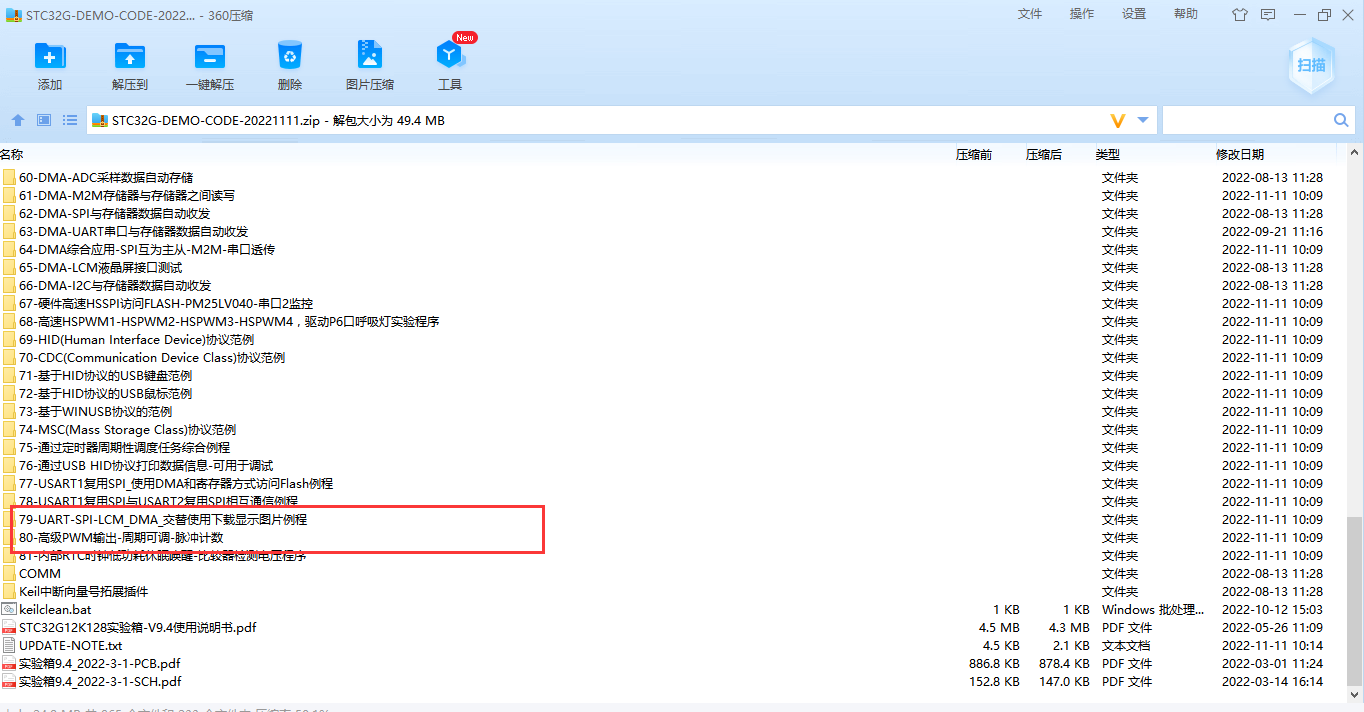Sort by 类型 (Type) column header
Screen dimensions: 1364x712
coord(1107,155)
